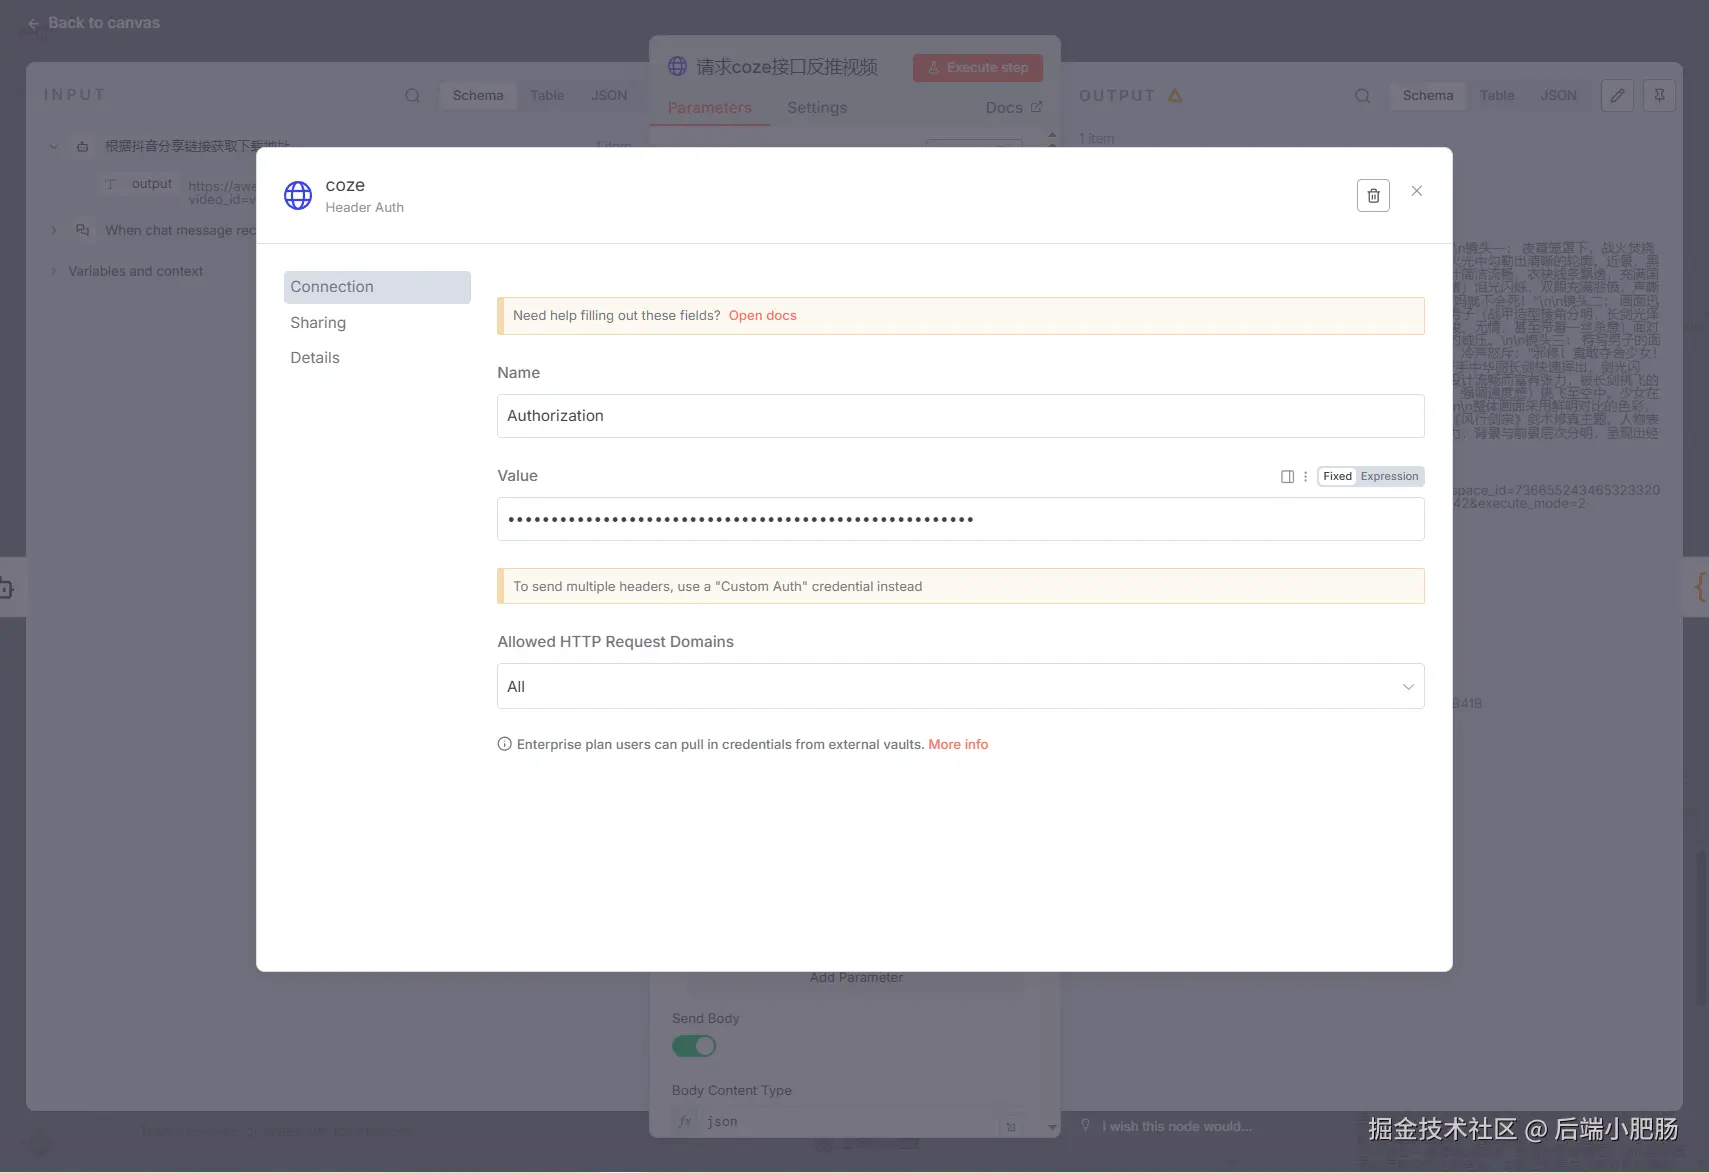Click the 'I wish this node would...' prompt
Viewport: 1709px width, 1173px height.
(1176, 1127)
